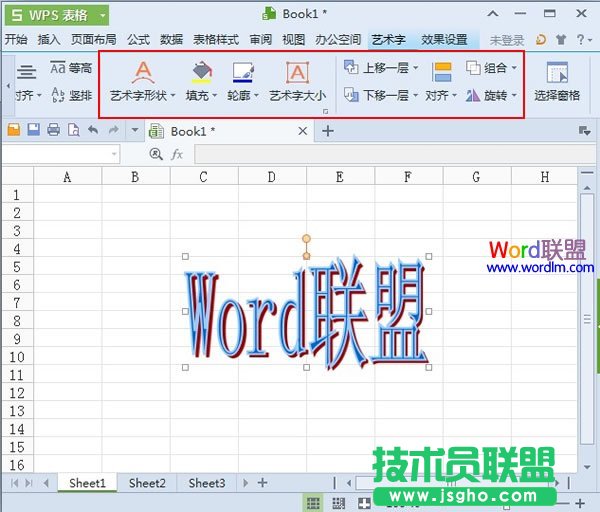Close the Book1 document tab

click(303, 131)
